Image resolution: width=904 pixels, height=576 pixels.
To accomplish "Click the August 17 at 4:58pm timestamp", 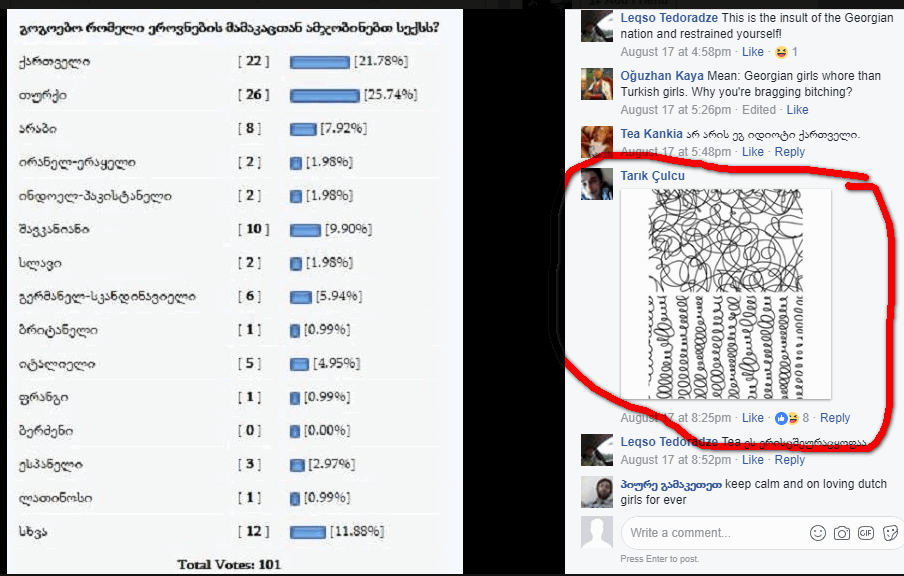I will point(676,52).
